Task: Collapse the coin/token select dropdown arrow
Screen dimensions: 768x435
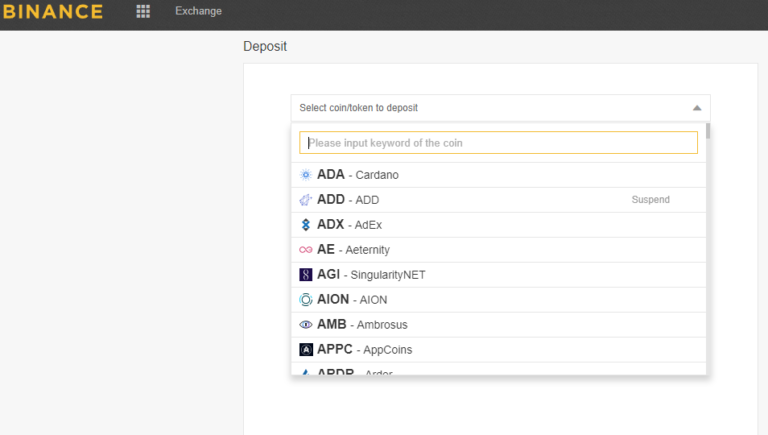Action: click(696, 108)
